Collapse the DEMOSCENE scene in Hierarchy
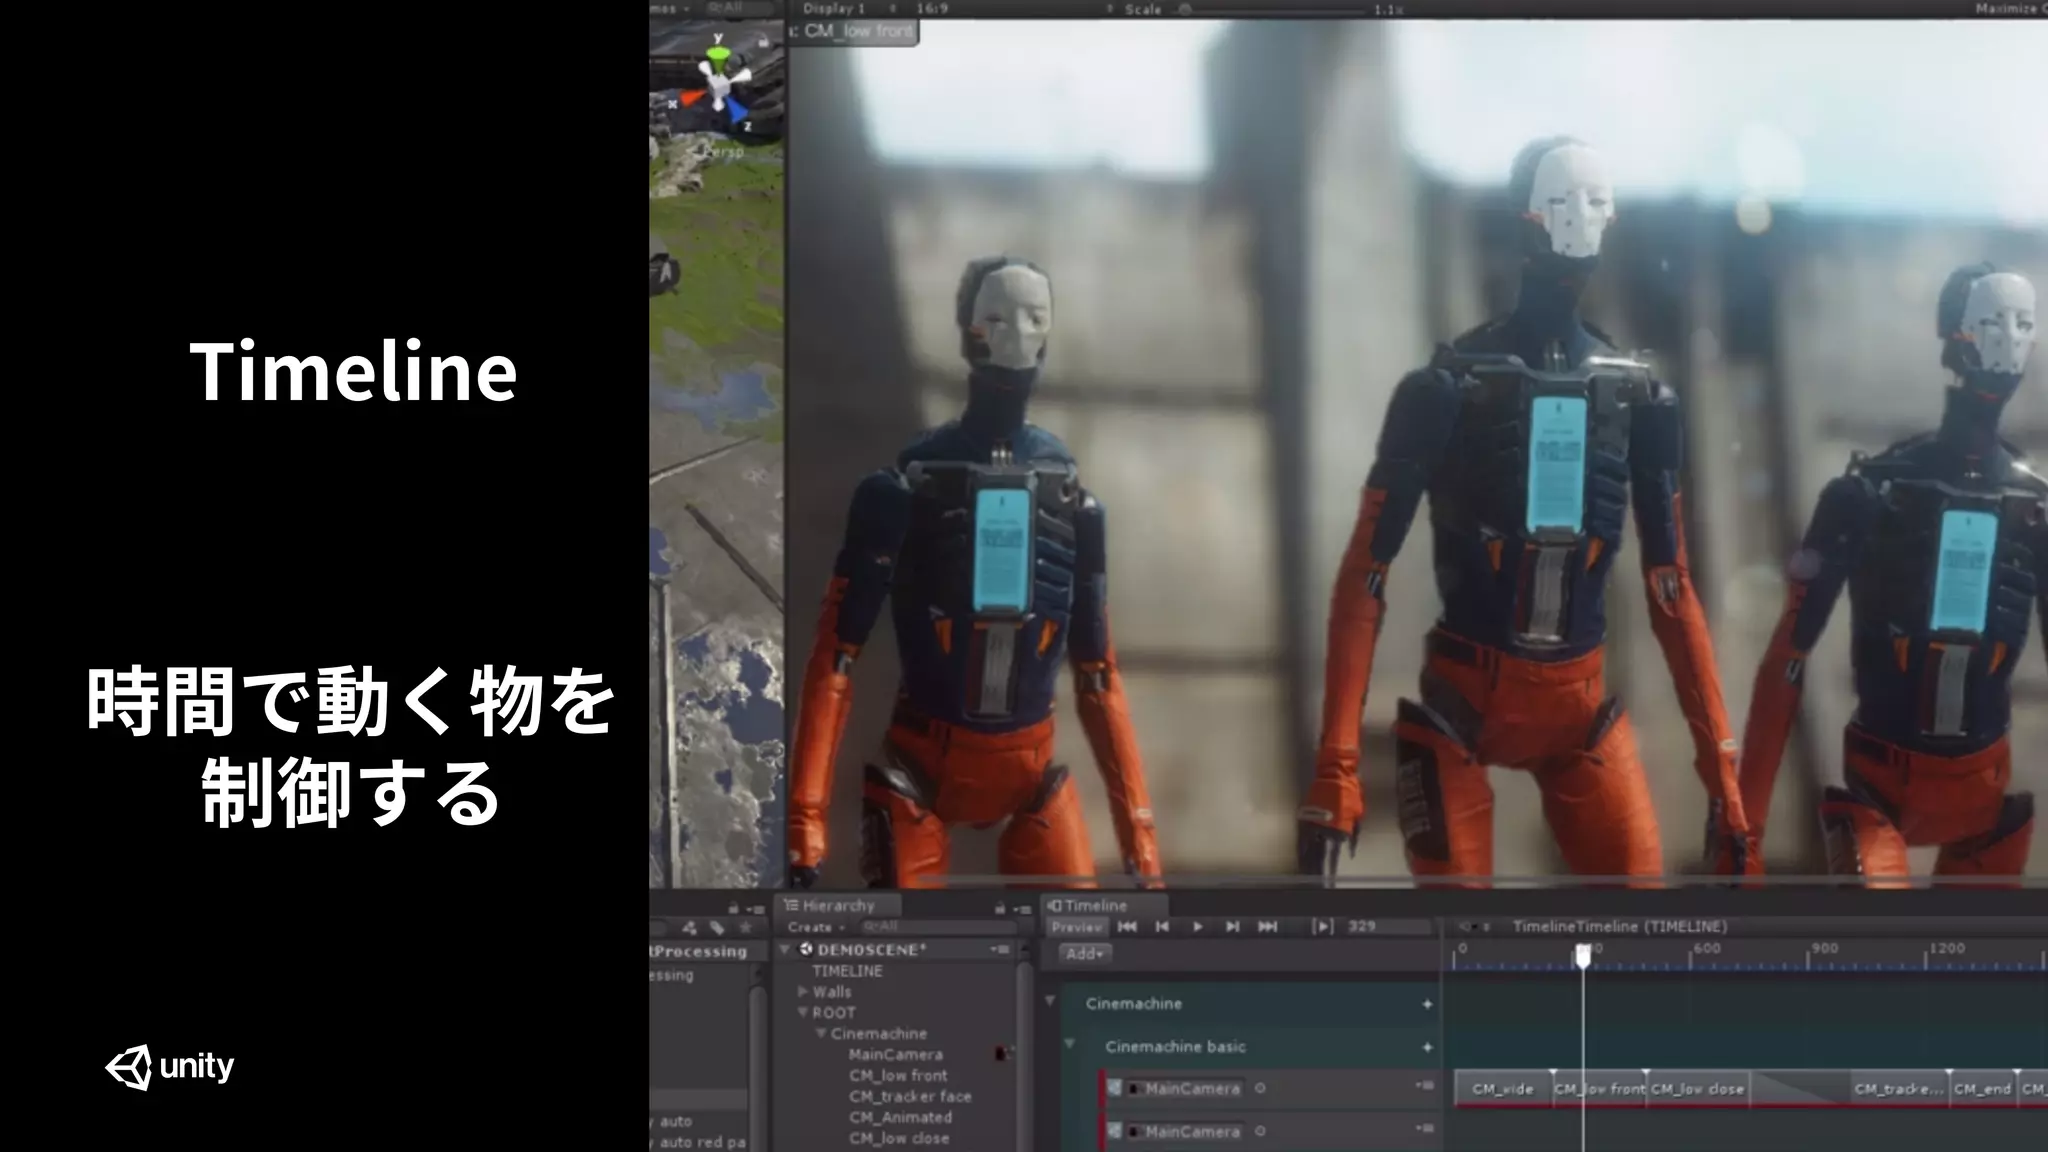 point(787,949)
